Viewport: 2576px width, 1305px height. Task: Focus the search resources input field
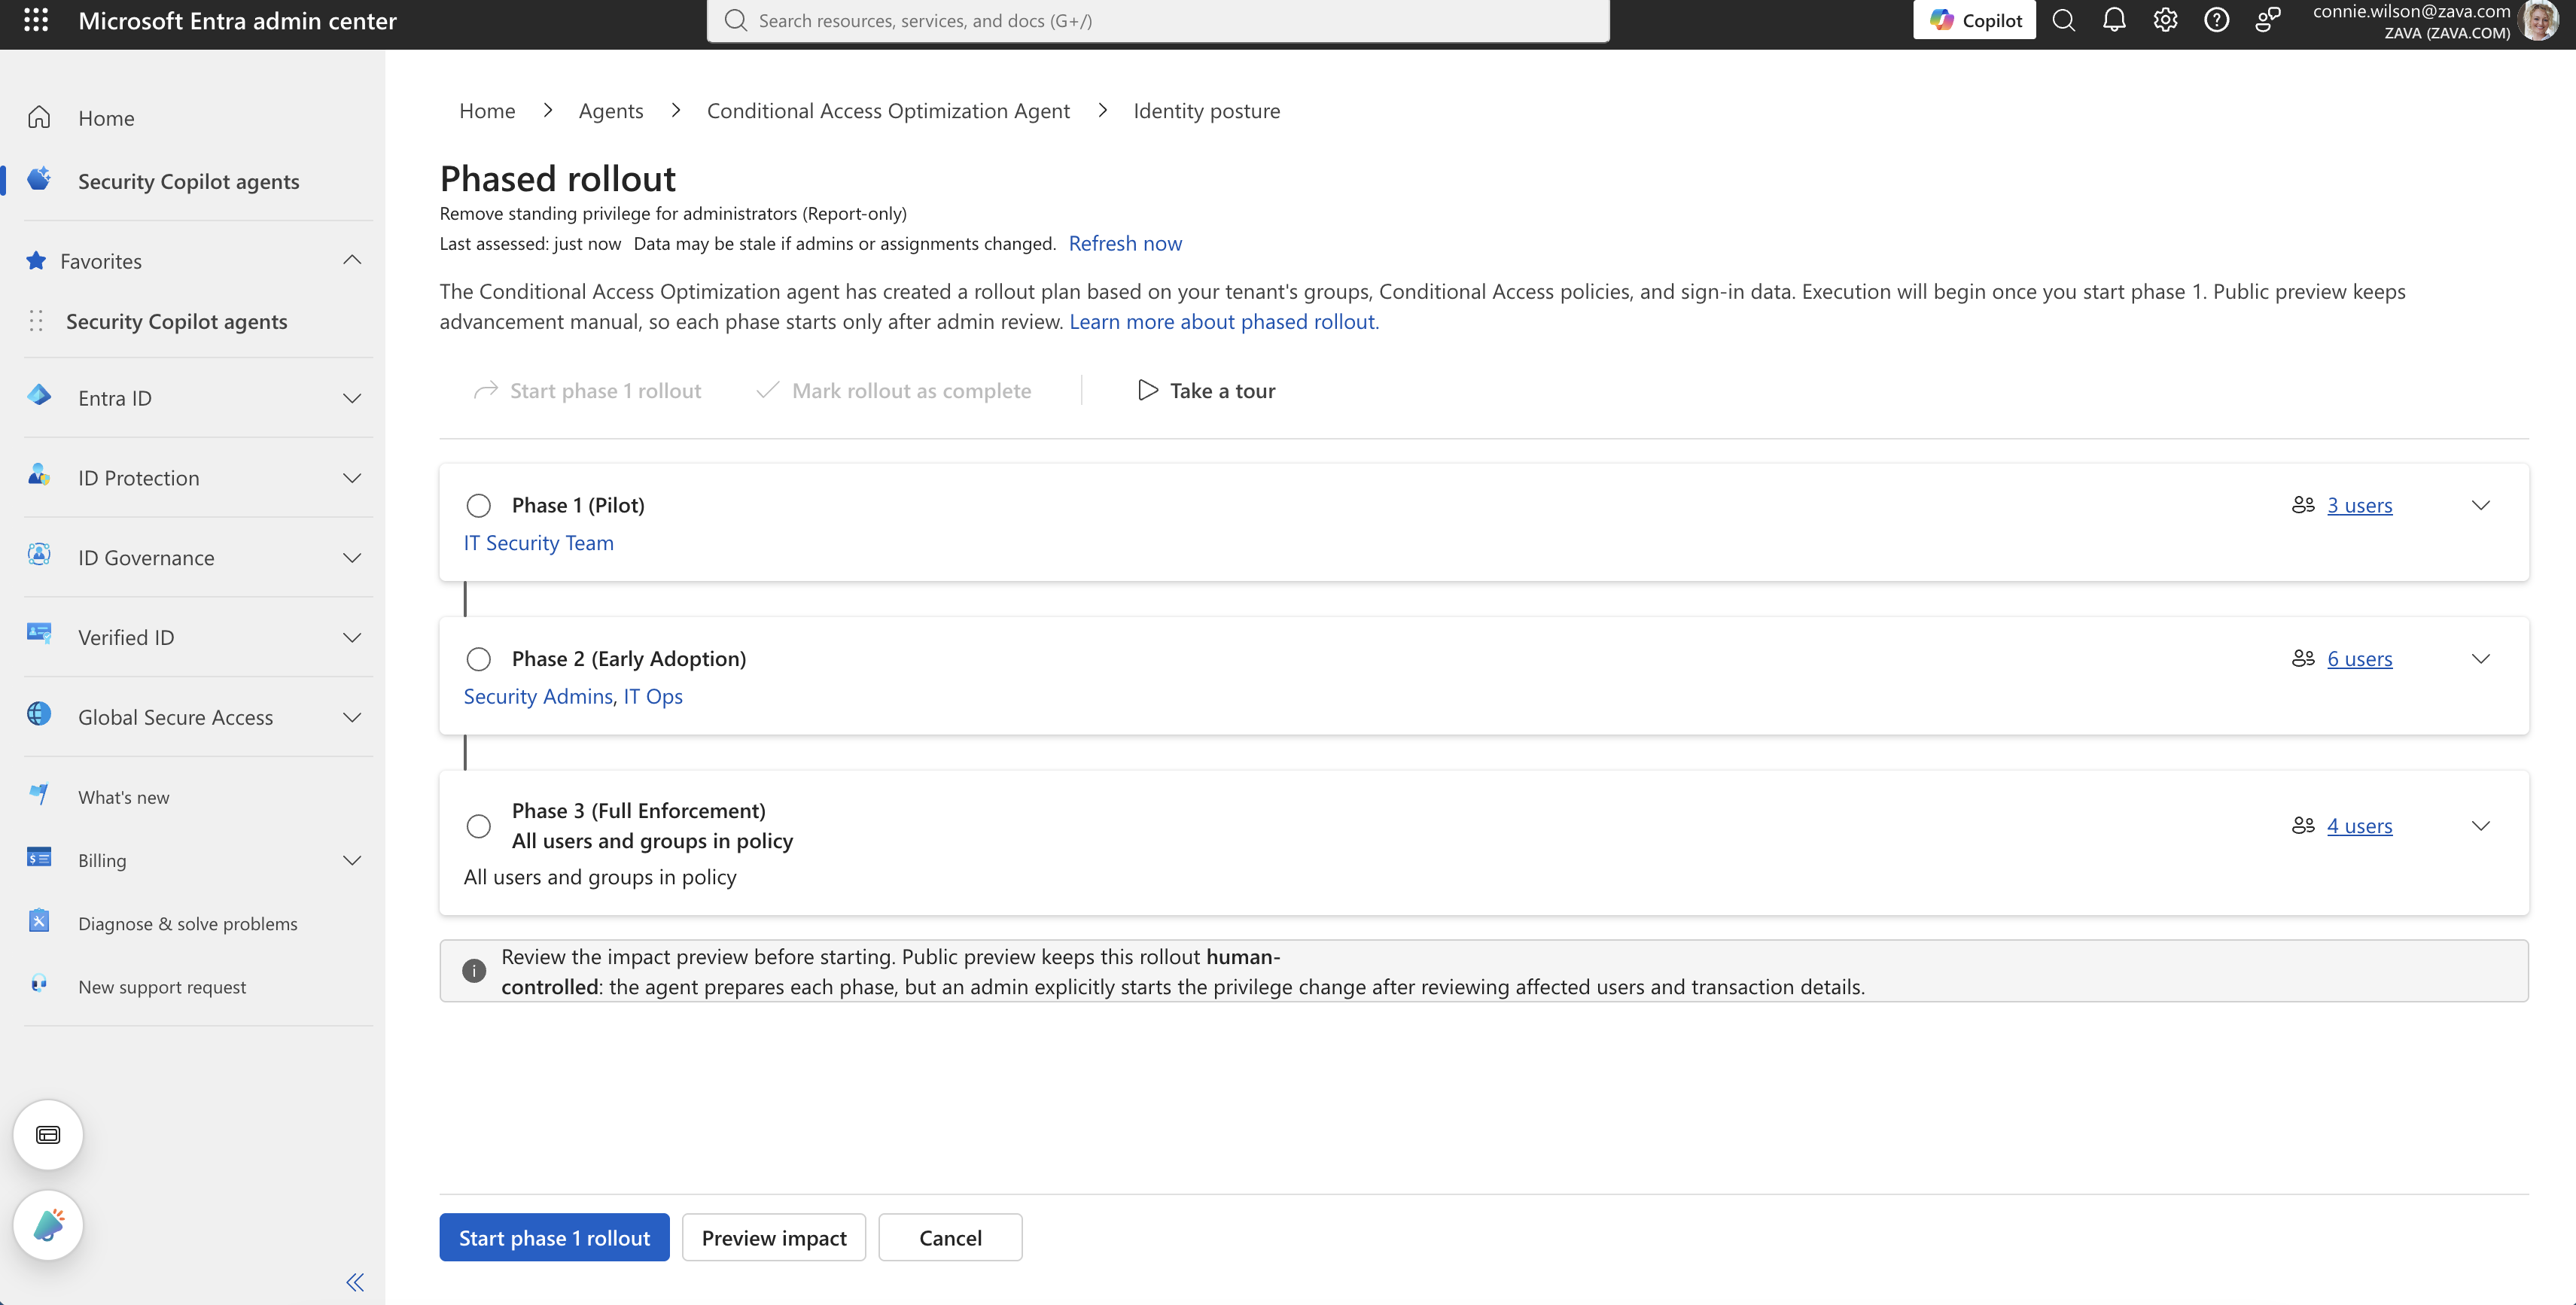[1158, 20]
